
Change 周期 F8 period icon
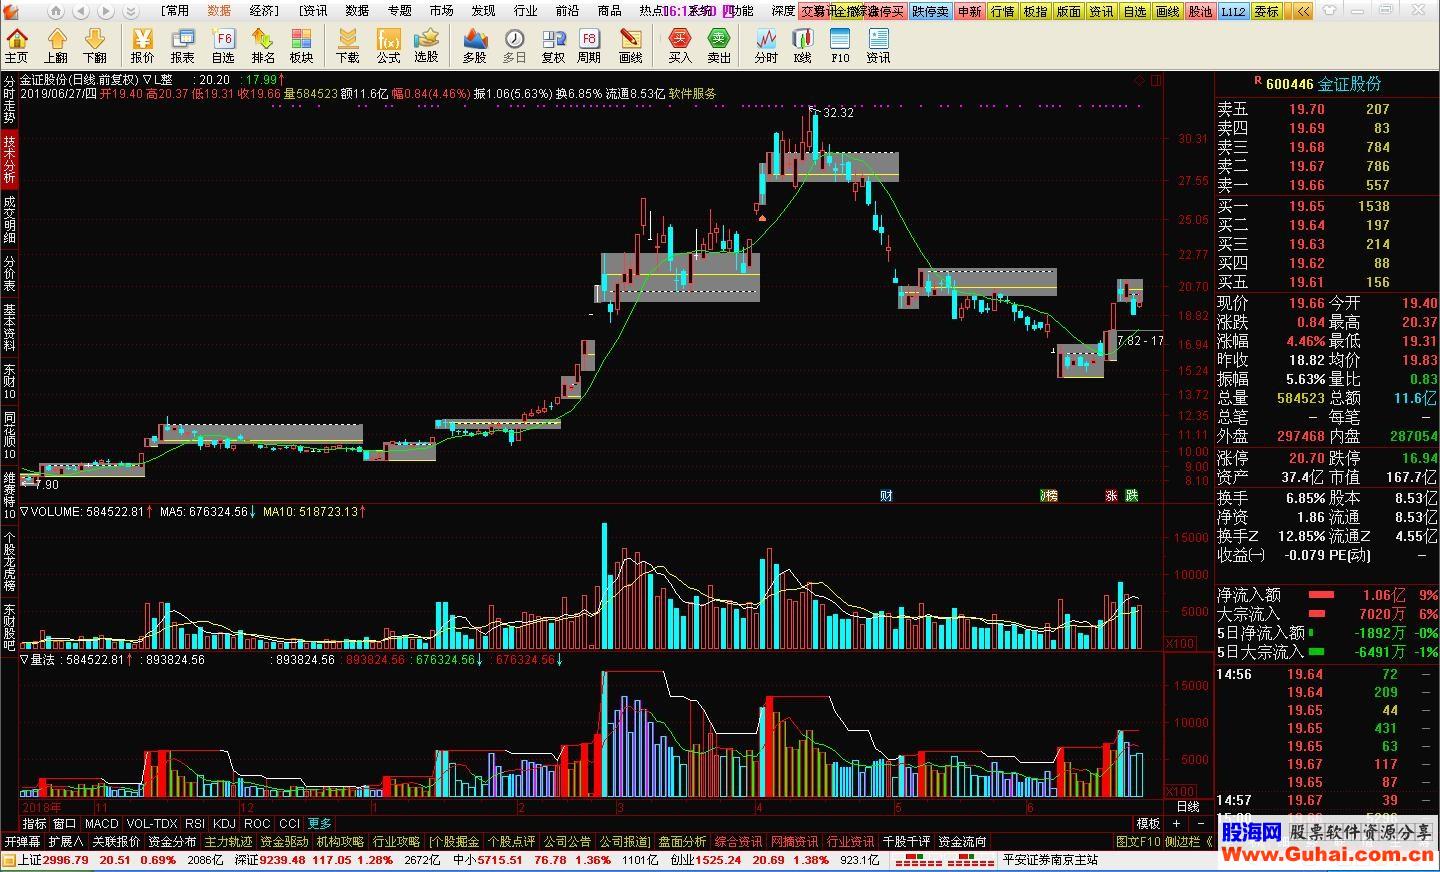589,45
